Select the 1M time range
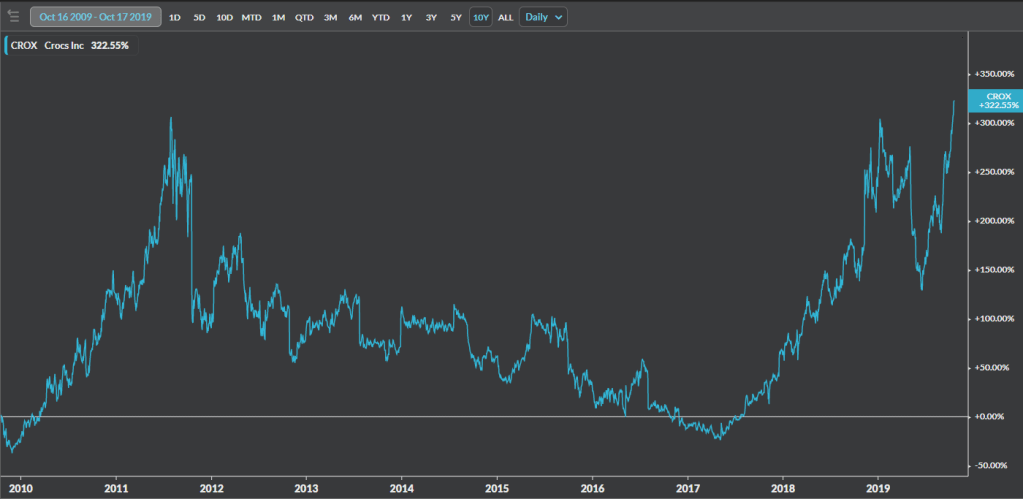 click(x=278, y=17)
